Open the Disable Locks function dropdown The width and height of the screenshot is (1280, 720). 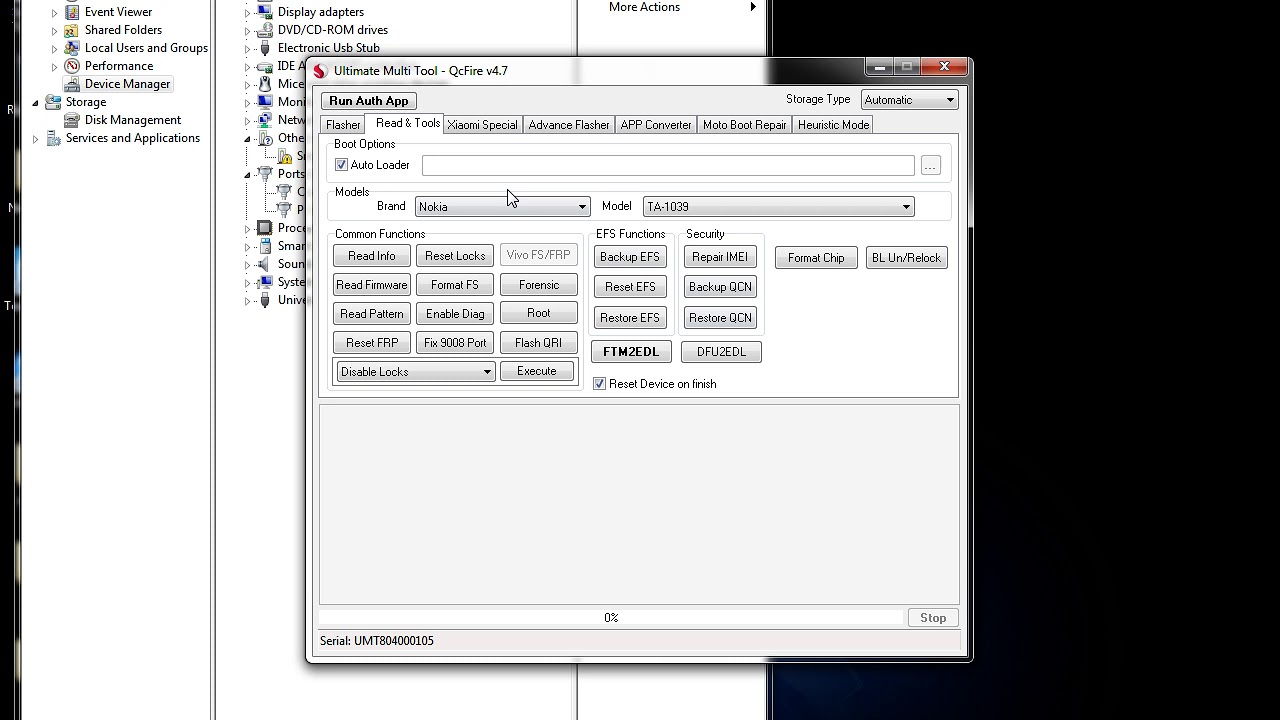[x=415, y=372]
